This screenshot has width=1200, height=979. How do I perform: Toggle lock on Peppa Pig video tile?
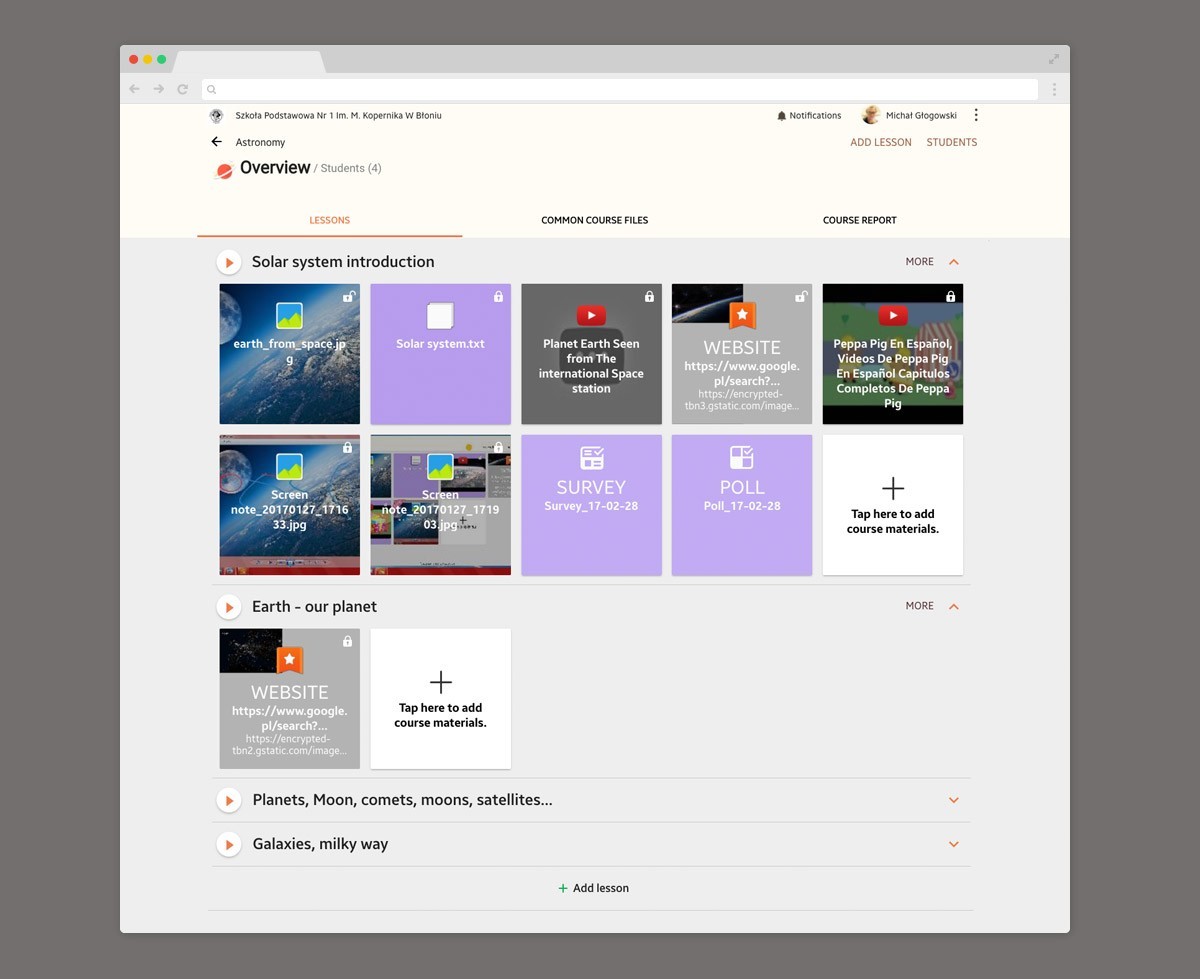tap(950, 297)
